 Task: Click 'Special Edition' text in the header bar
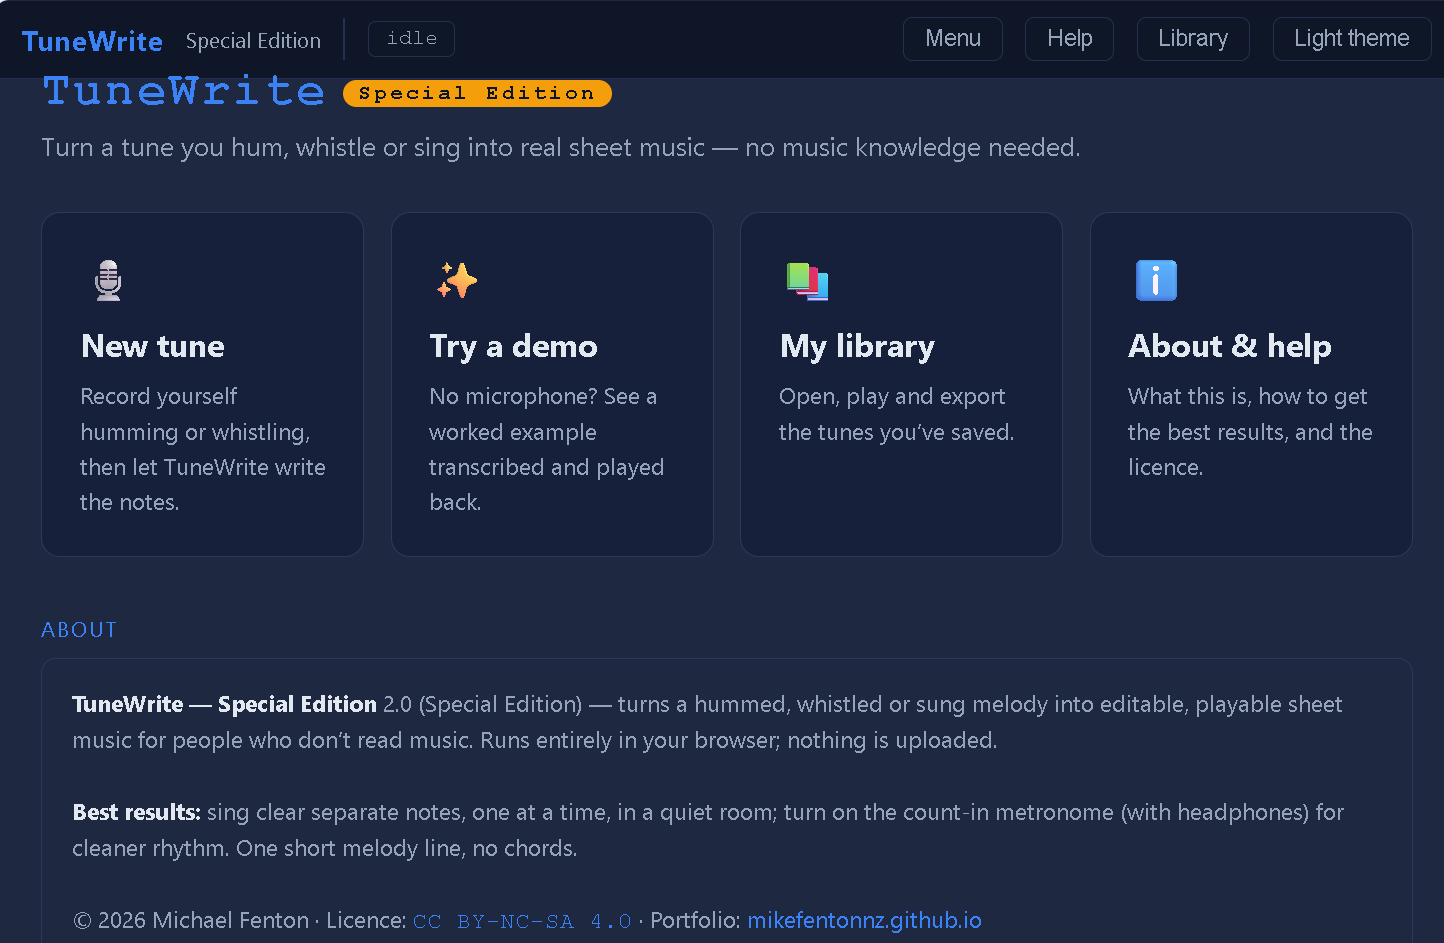point(253,41)
